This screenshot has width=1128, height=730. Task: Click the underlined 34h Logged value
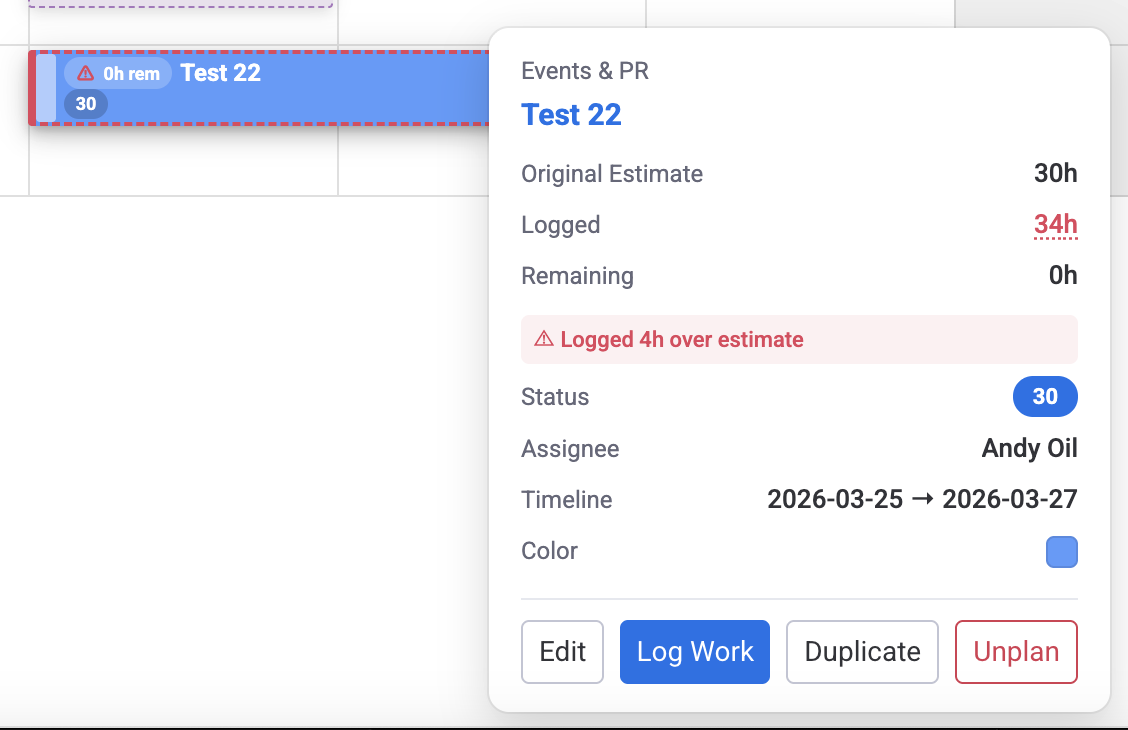click(1055, 224)
